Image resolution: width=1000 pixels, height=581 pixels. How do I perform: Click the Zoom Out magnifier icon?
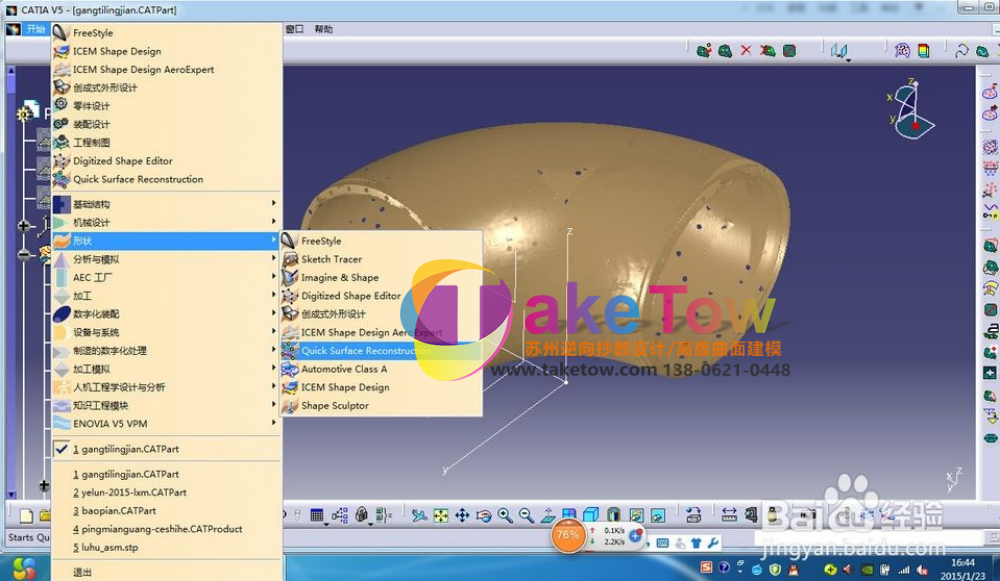coord(527,515)
